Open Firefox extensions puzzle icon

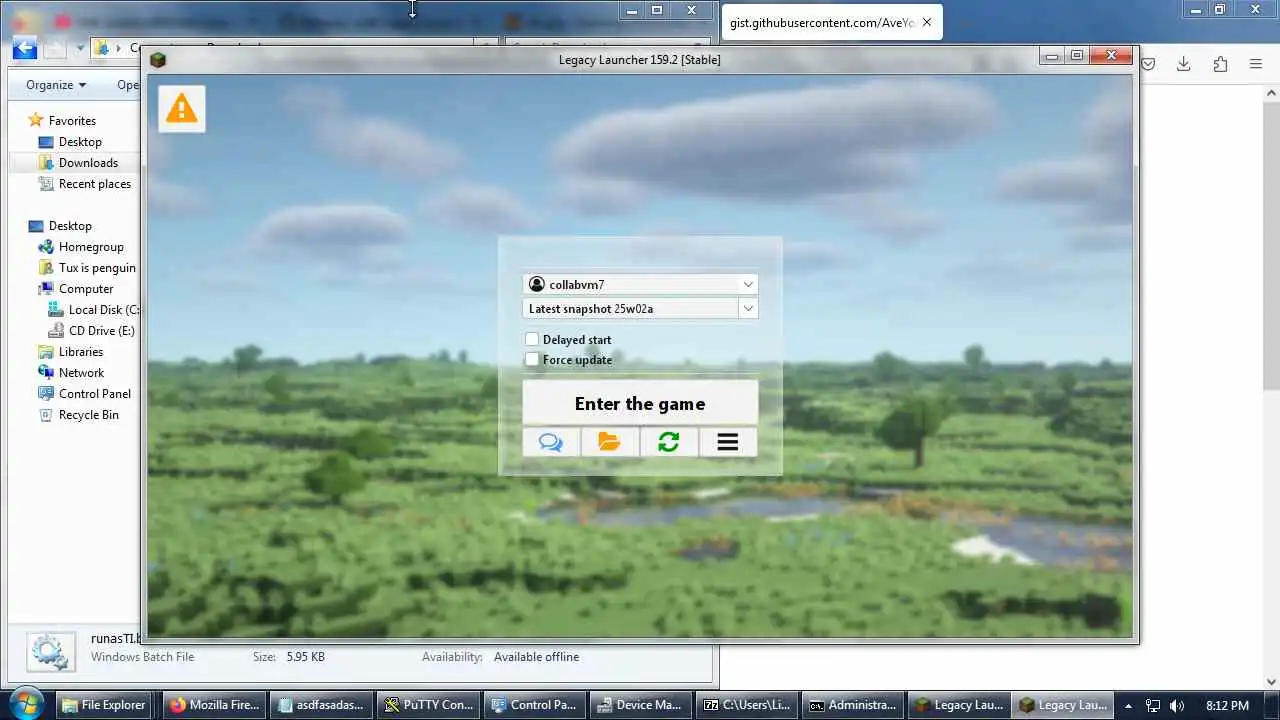1220,64
